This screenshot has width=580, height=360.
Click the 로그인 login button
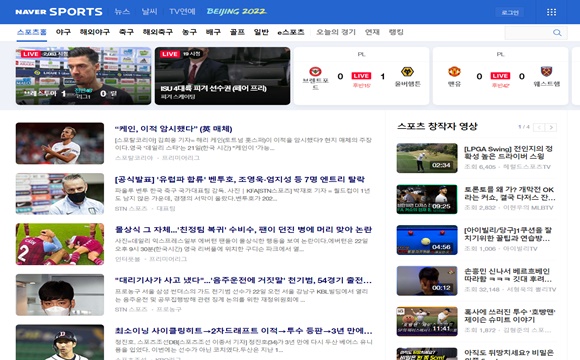(510, 12)
